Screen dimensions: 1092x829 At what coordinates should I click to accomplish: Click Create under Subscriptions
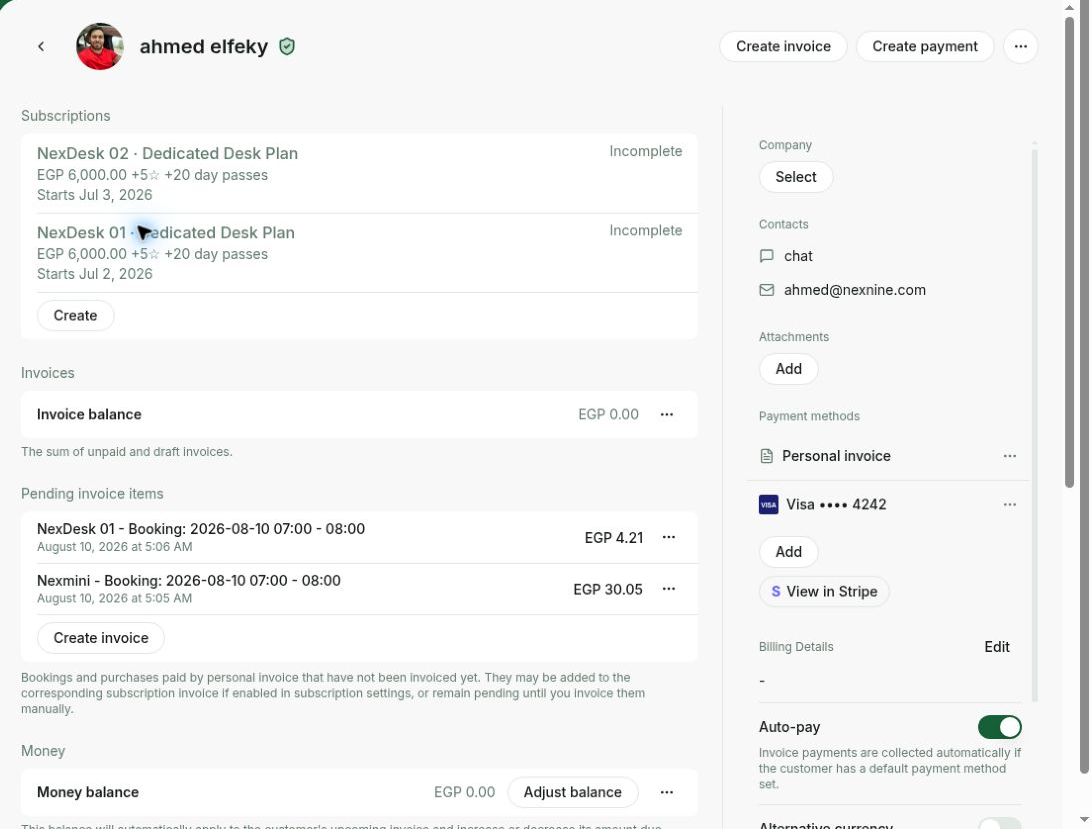tap(75, 316)
